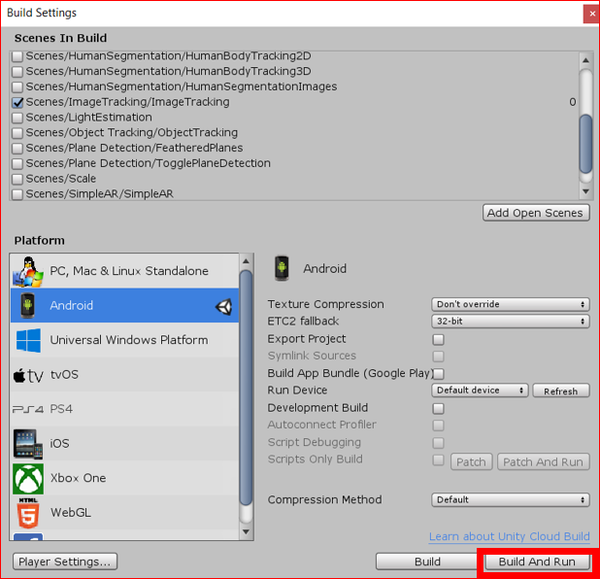Select Scenes/ImageTracking/ImageTracking scene name
This screenshot has width=600, height=579.
coord(128,102)
